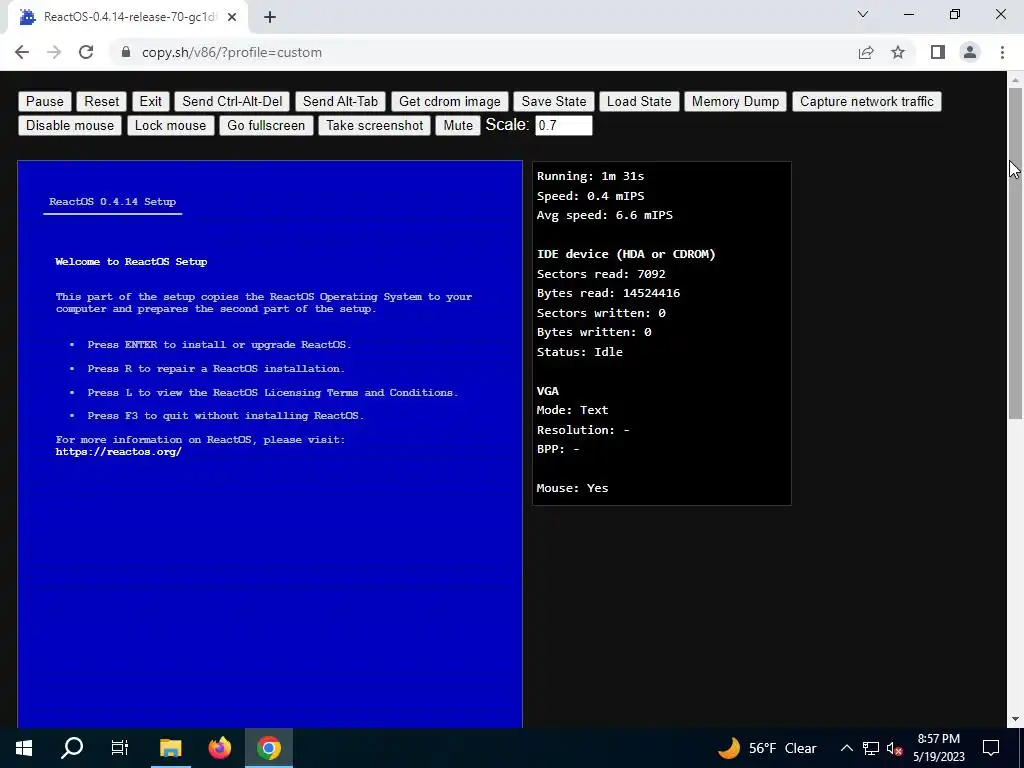
Task: Bookmark this page with the star icon
Action: point(898,52)
